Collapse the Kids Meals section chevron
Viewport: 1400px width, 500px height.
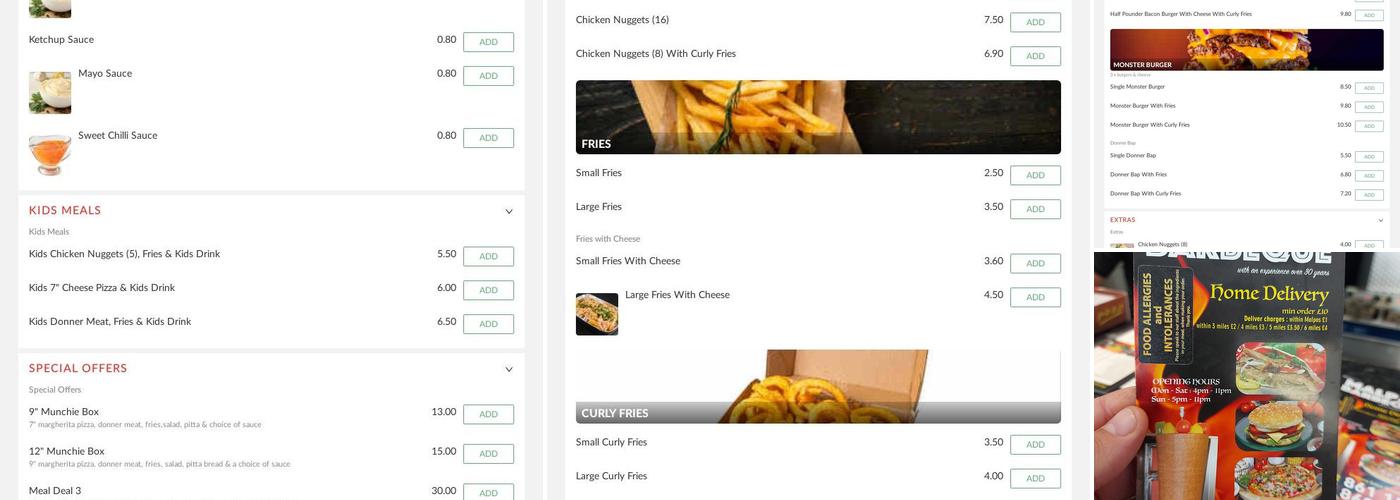(509, 212)
